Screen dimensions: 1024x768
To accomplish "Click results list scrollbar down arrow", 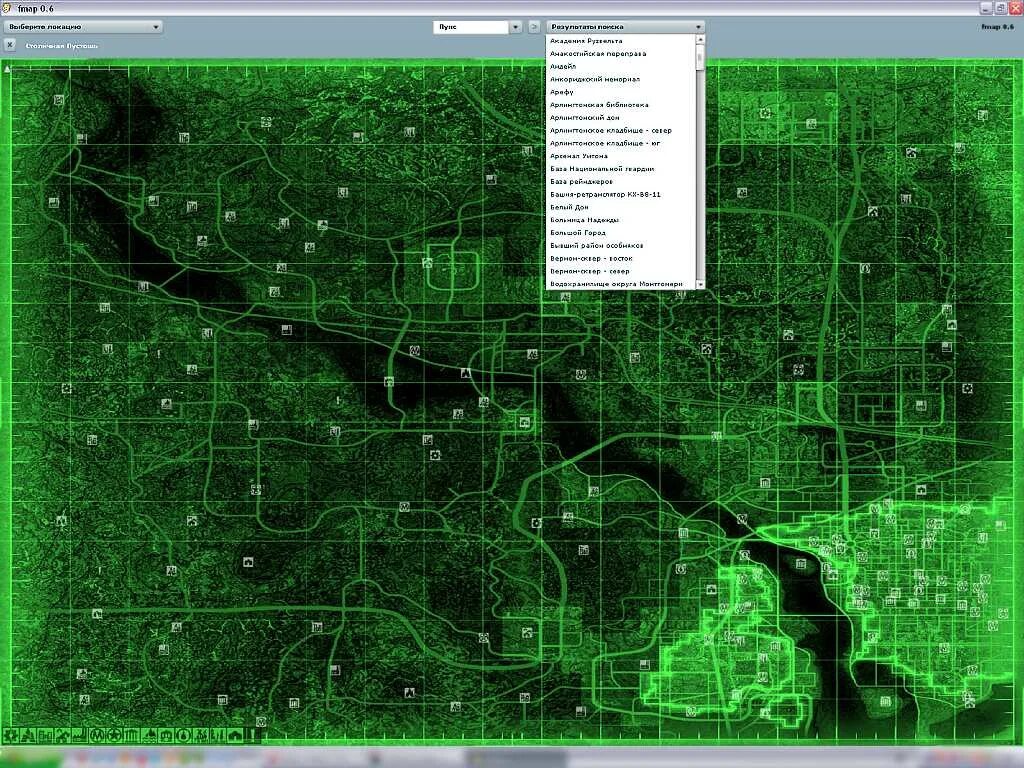I will click(x=700, y=285).
